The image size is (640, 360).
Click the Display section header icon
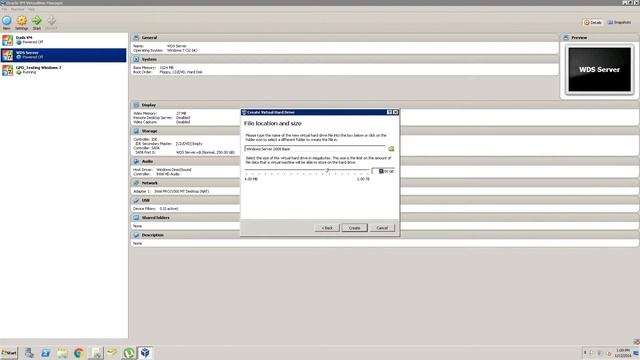[136, 105]
